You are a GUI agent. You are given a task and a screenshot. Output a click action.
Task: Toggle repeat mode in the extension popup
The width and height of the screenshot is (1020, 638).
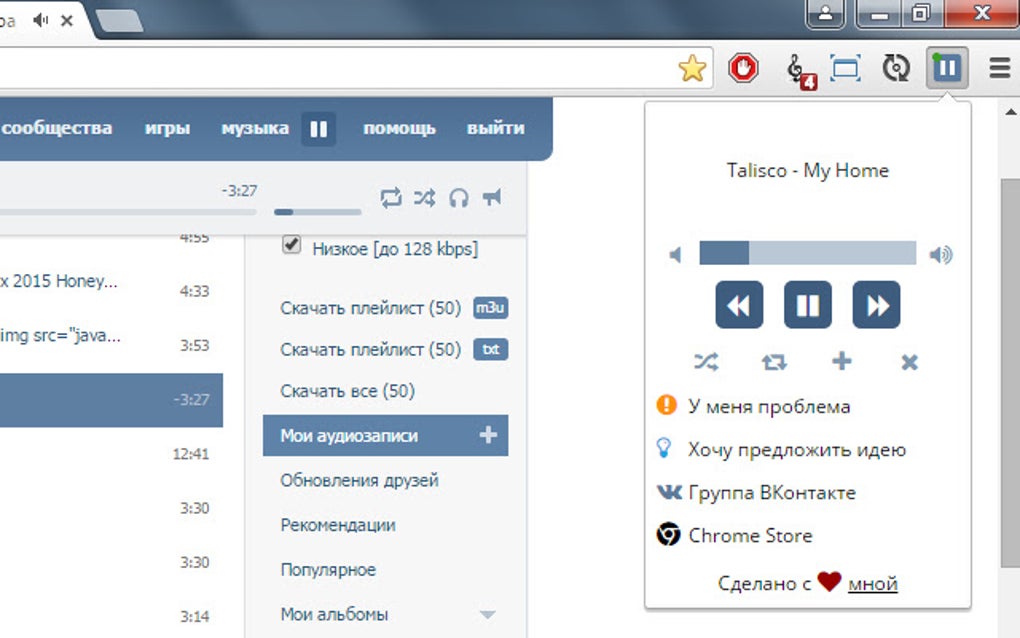[x=773, y=363]
